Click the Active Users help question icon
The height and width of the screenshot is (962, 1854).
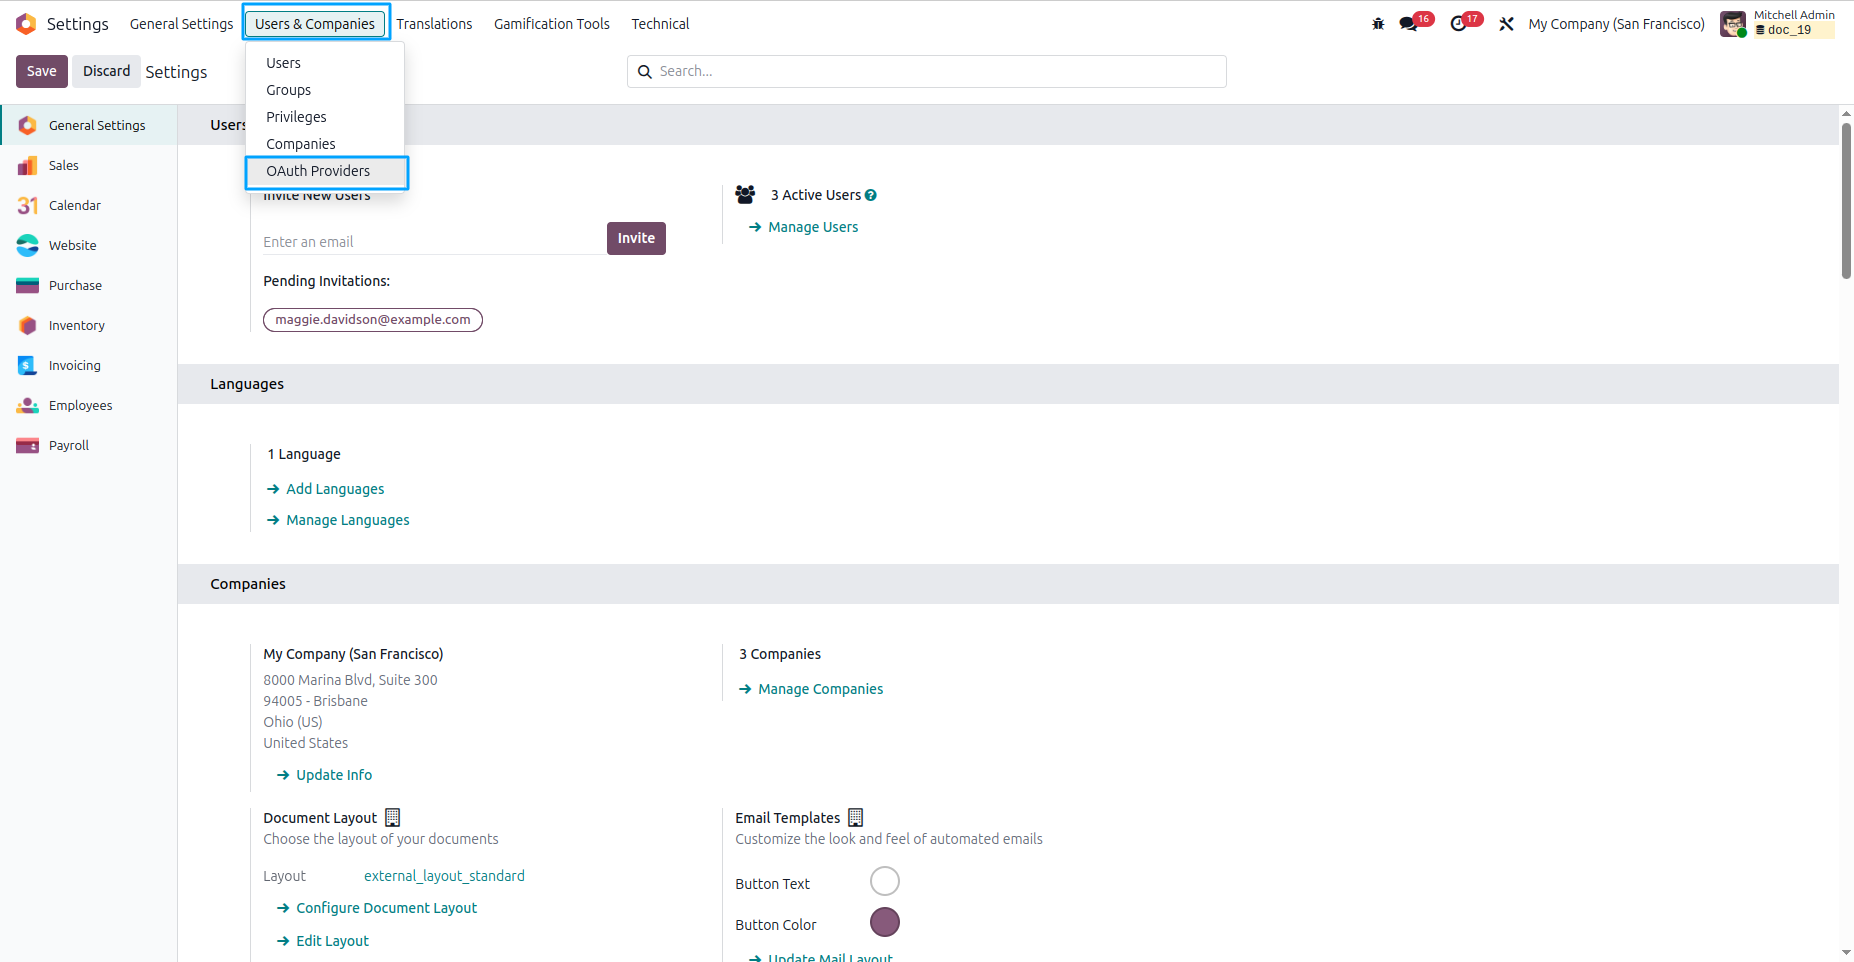pos(871,195)
